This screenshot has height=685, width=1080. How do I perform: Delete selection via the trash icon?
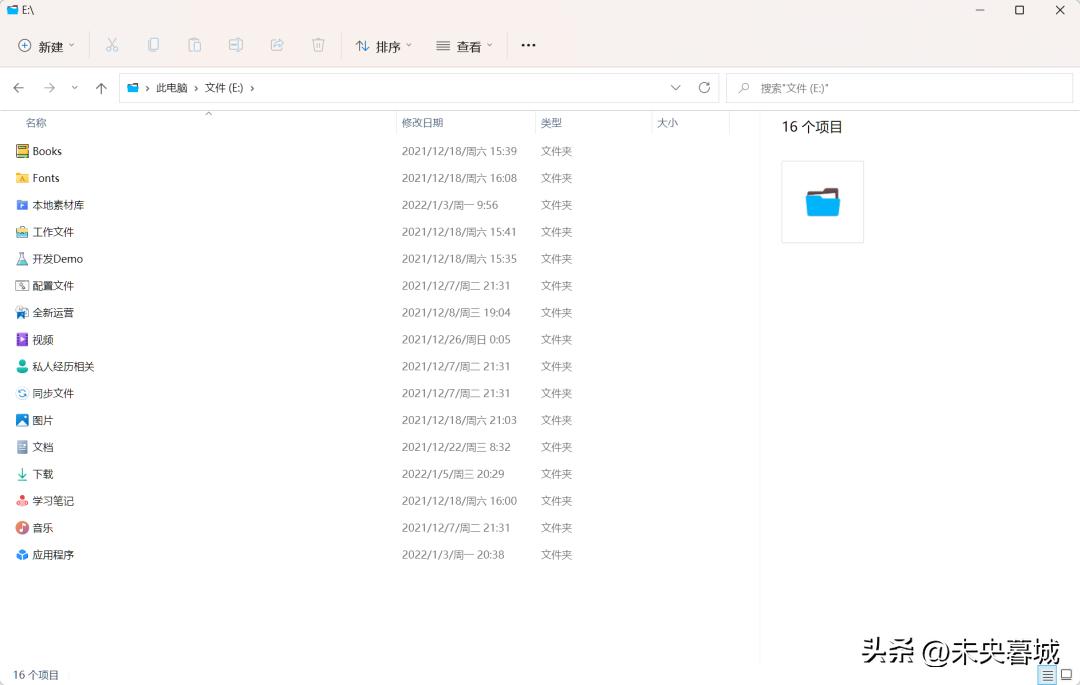click(x=318, y=45)
